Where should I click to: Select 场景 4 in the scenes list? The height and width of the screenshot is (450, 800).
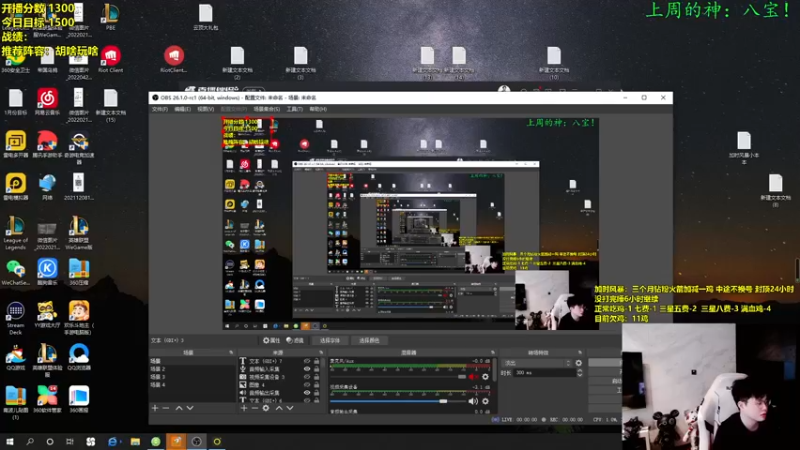(x=192, y=385)
